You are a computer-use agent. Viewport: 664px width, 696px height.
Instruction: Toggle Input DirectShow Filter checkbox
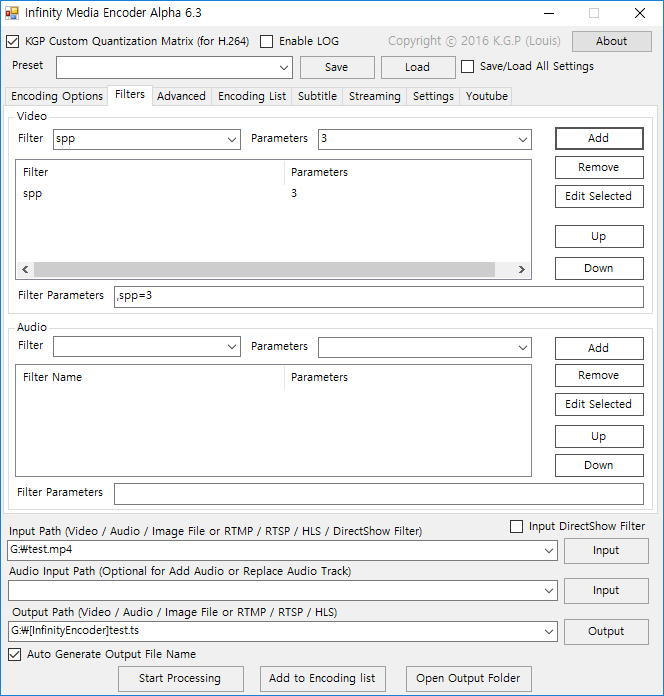516,526
